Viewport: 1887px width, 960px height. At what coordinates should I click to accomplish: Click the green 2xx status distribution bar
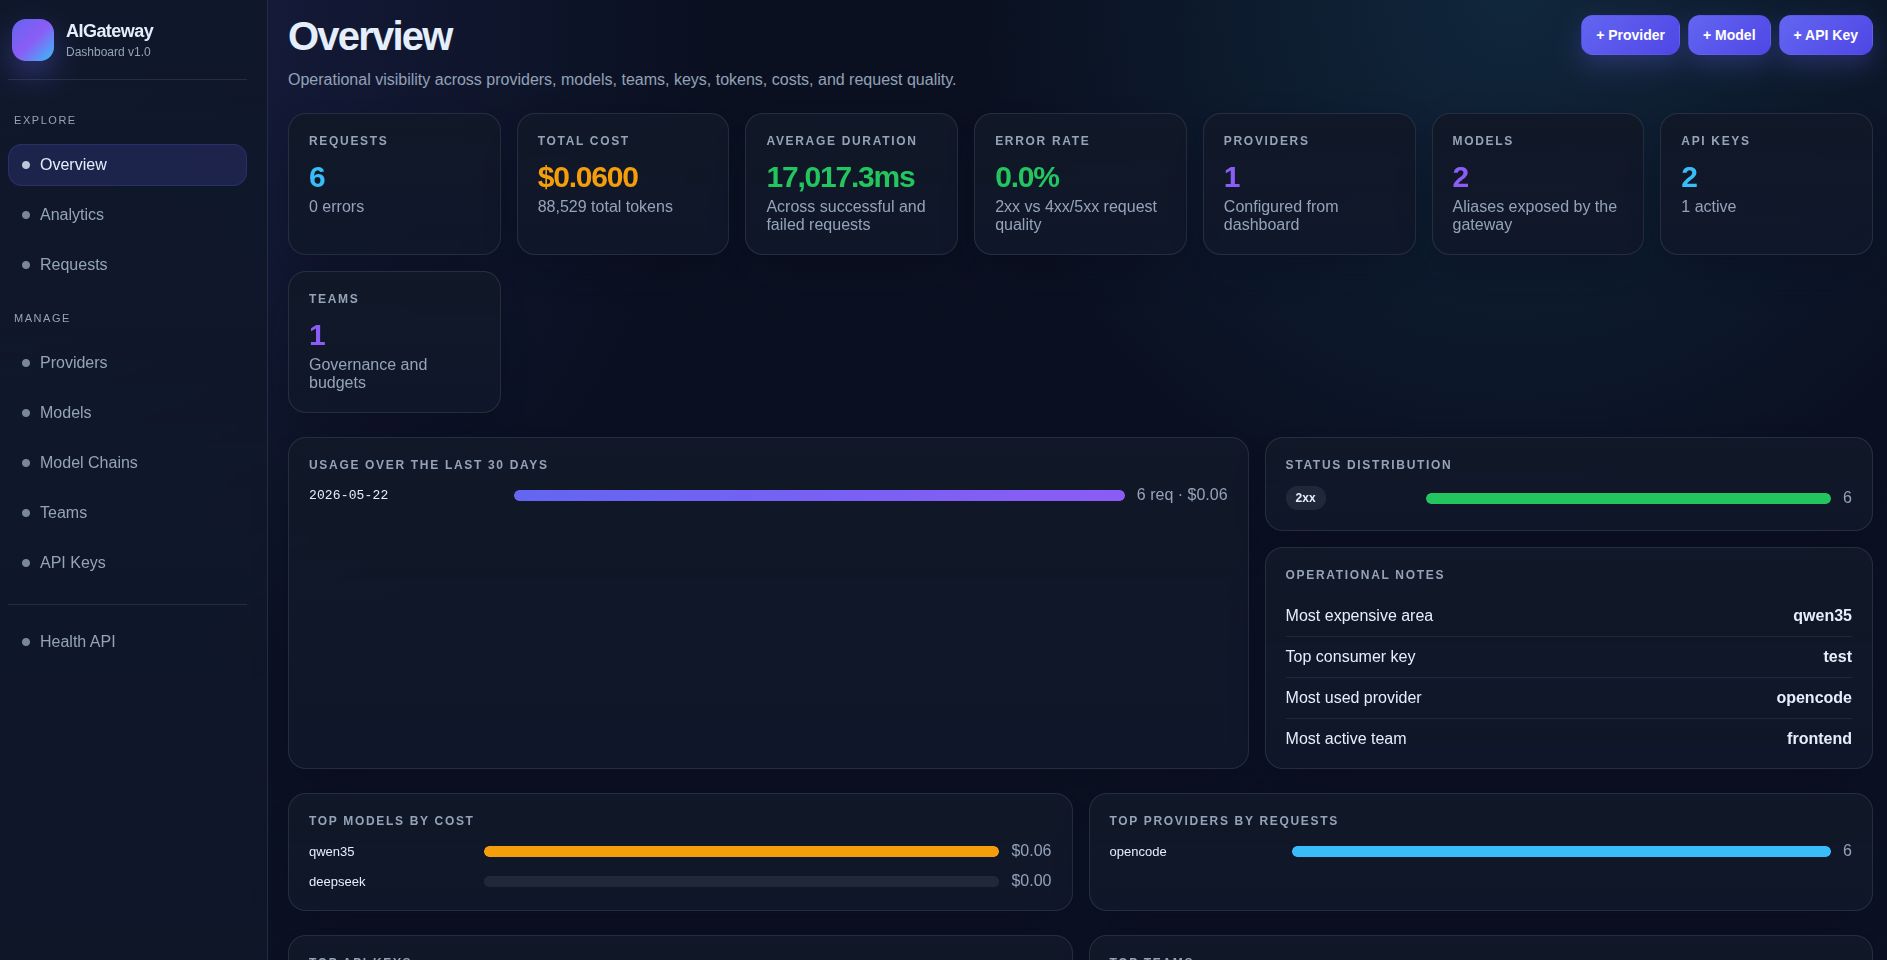pyautogui.click(x=1628, y=498)
